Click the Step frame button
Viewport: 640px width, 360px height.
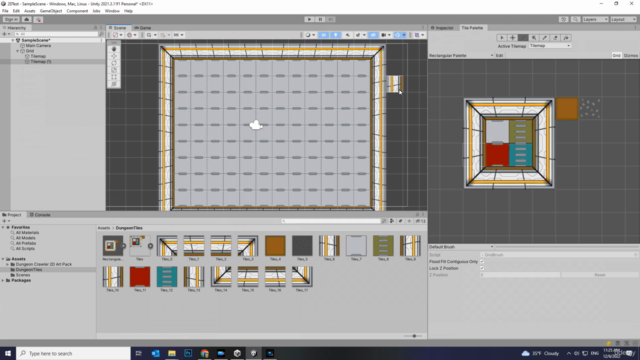click(331, 19)
